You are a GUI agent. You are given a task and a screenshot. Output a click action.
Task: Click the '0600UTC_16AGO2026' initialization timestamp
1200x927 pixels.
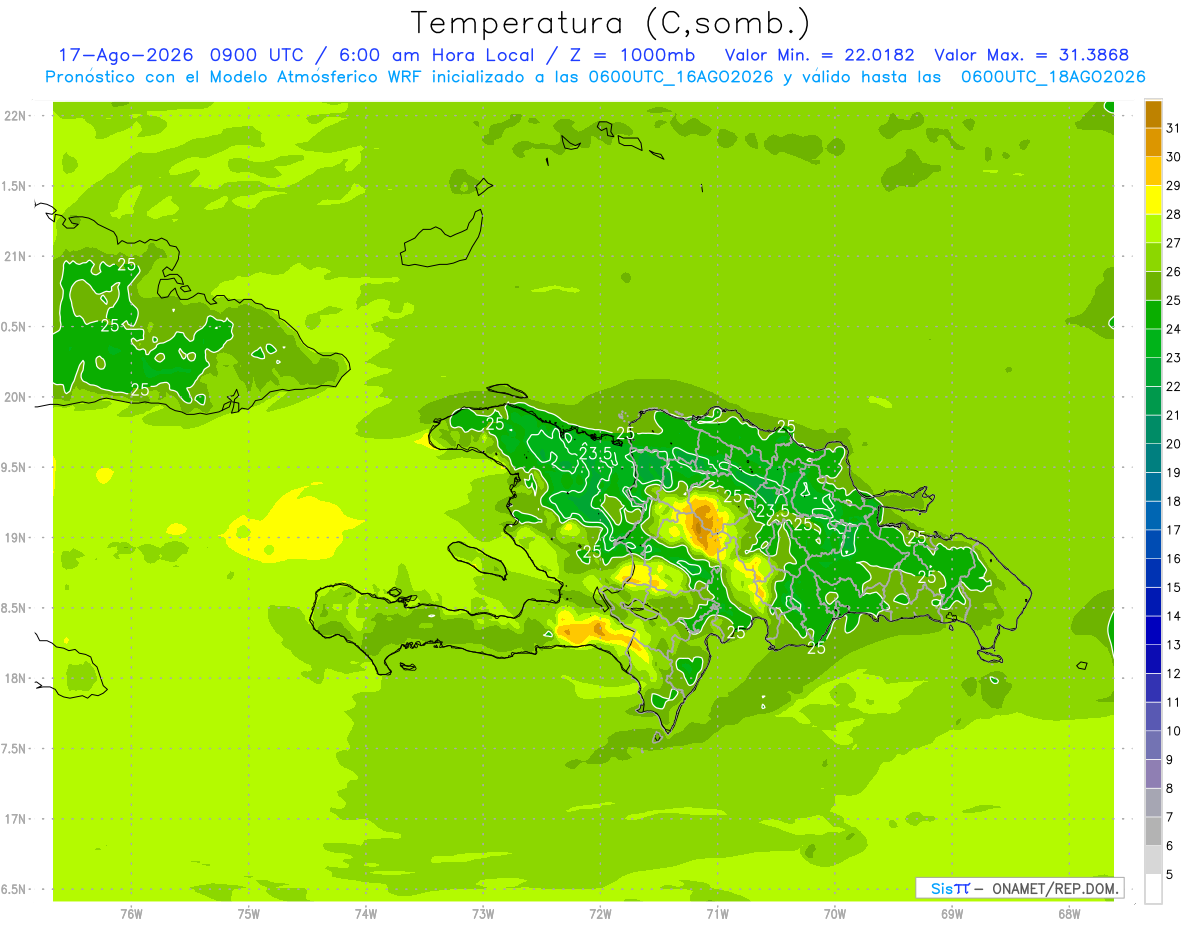pos(681,77)
